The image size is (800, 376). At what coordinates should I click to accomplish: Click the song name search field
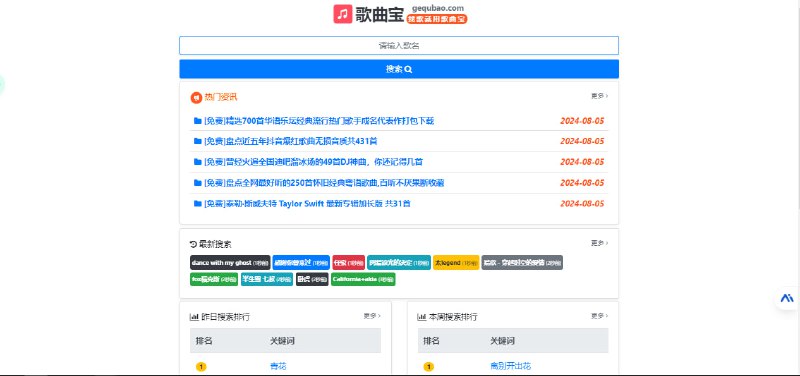[x=399, y=45]
